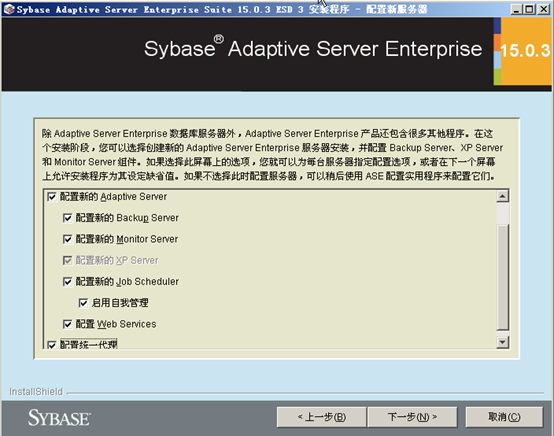Click the list scroll up arrow
554x436 pixels.
pos(502,196)
